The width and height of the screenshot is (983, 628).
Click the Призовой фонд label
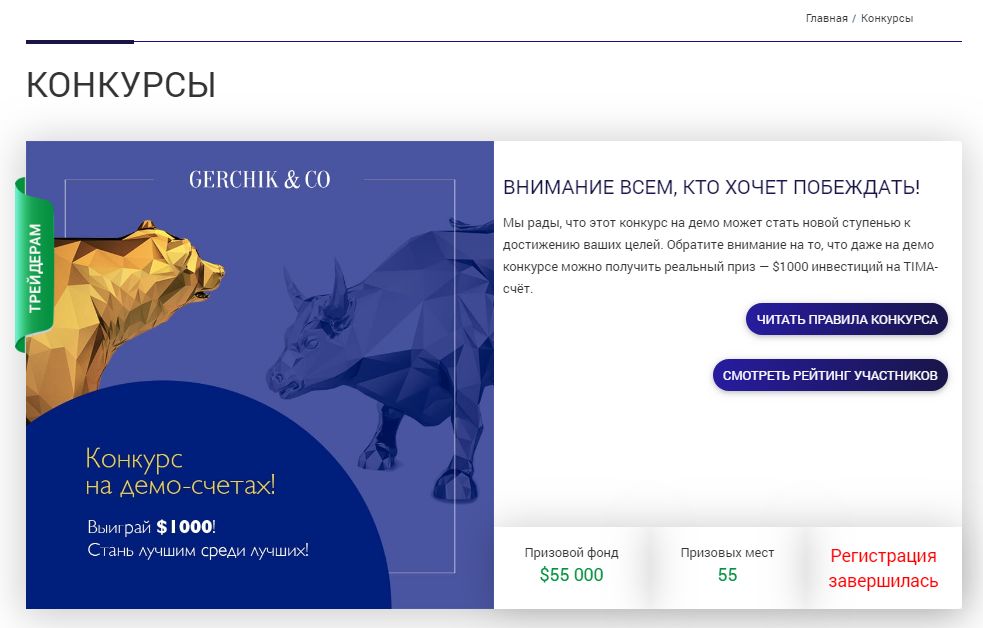point(571,553)
